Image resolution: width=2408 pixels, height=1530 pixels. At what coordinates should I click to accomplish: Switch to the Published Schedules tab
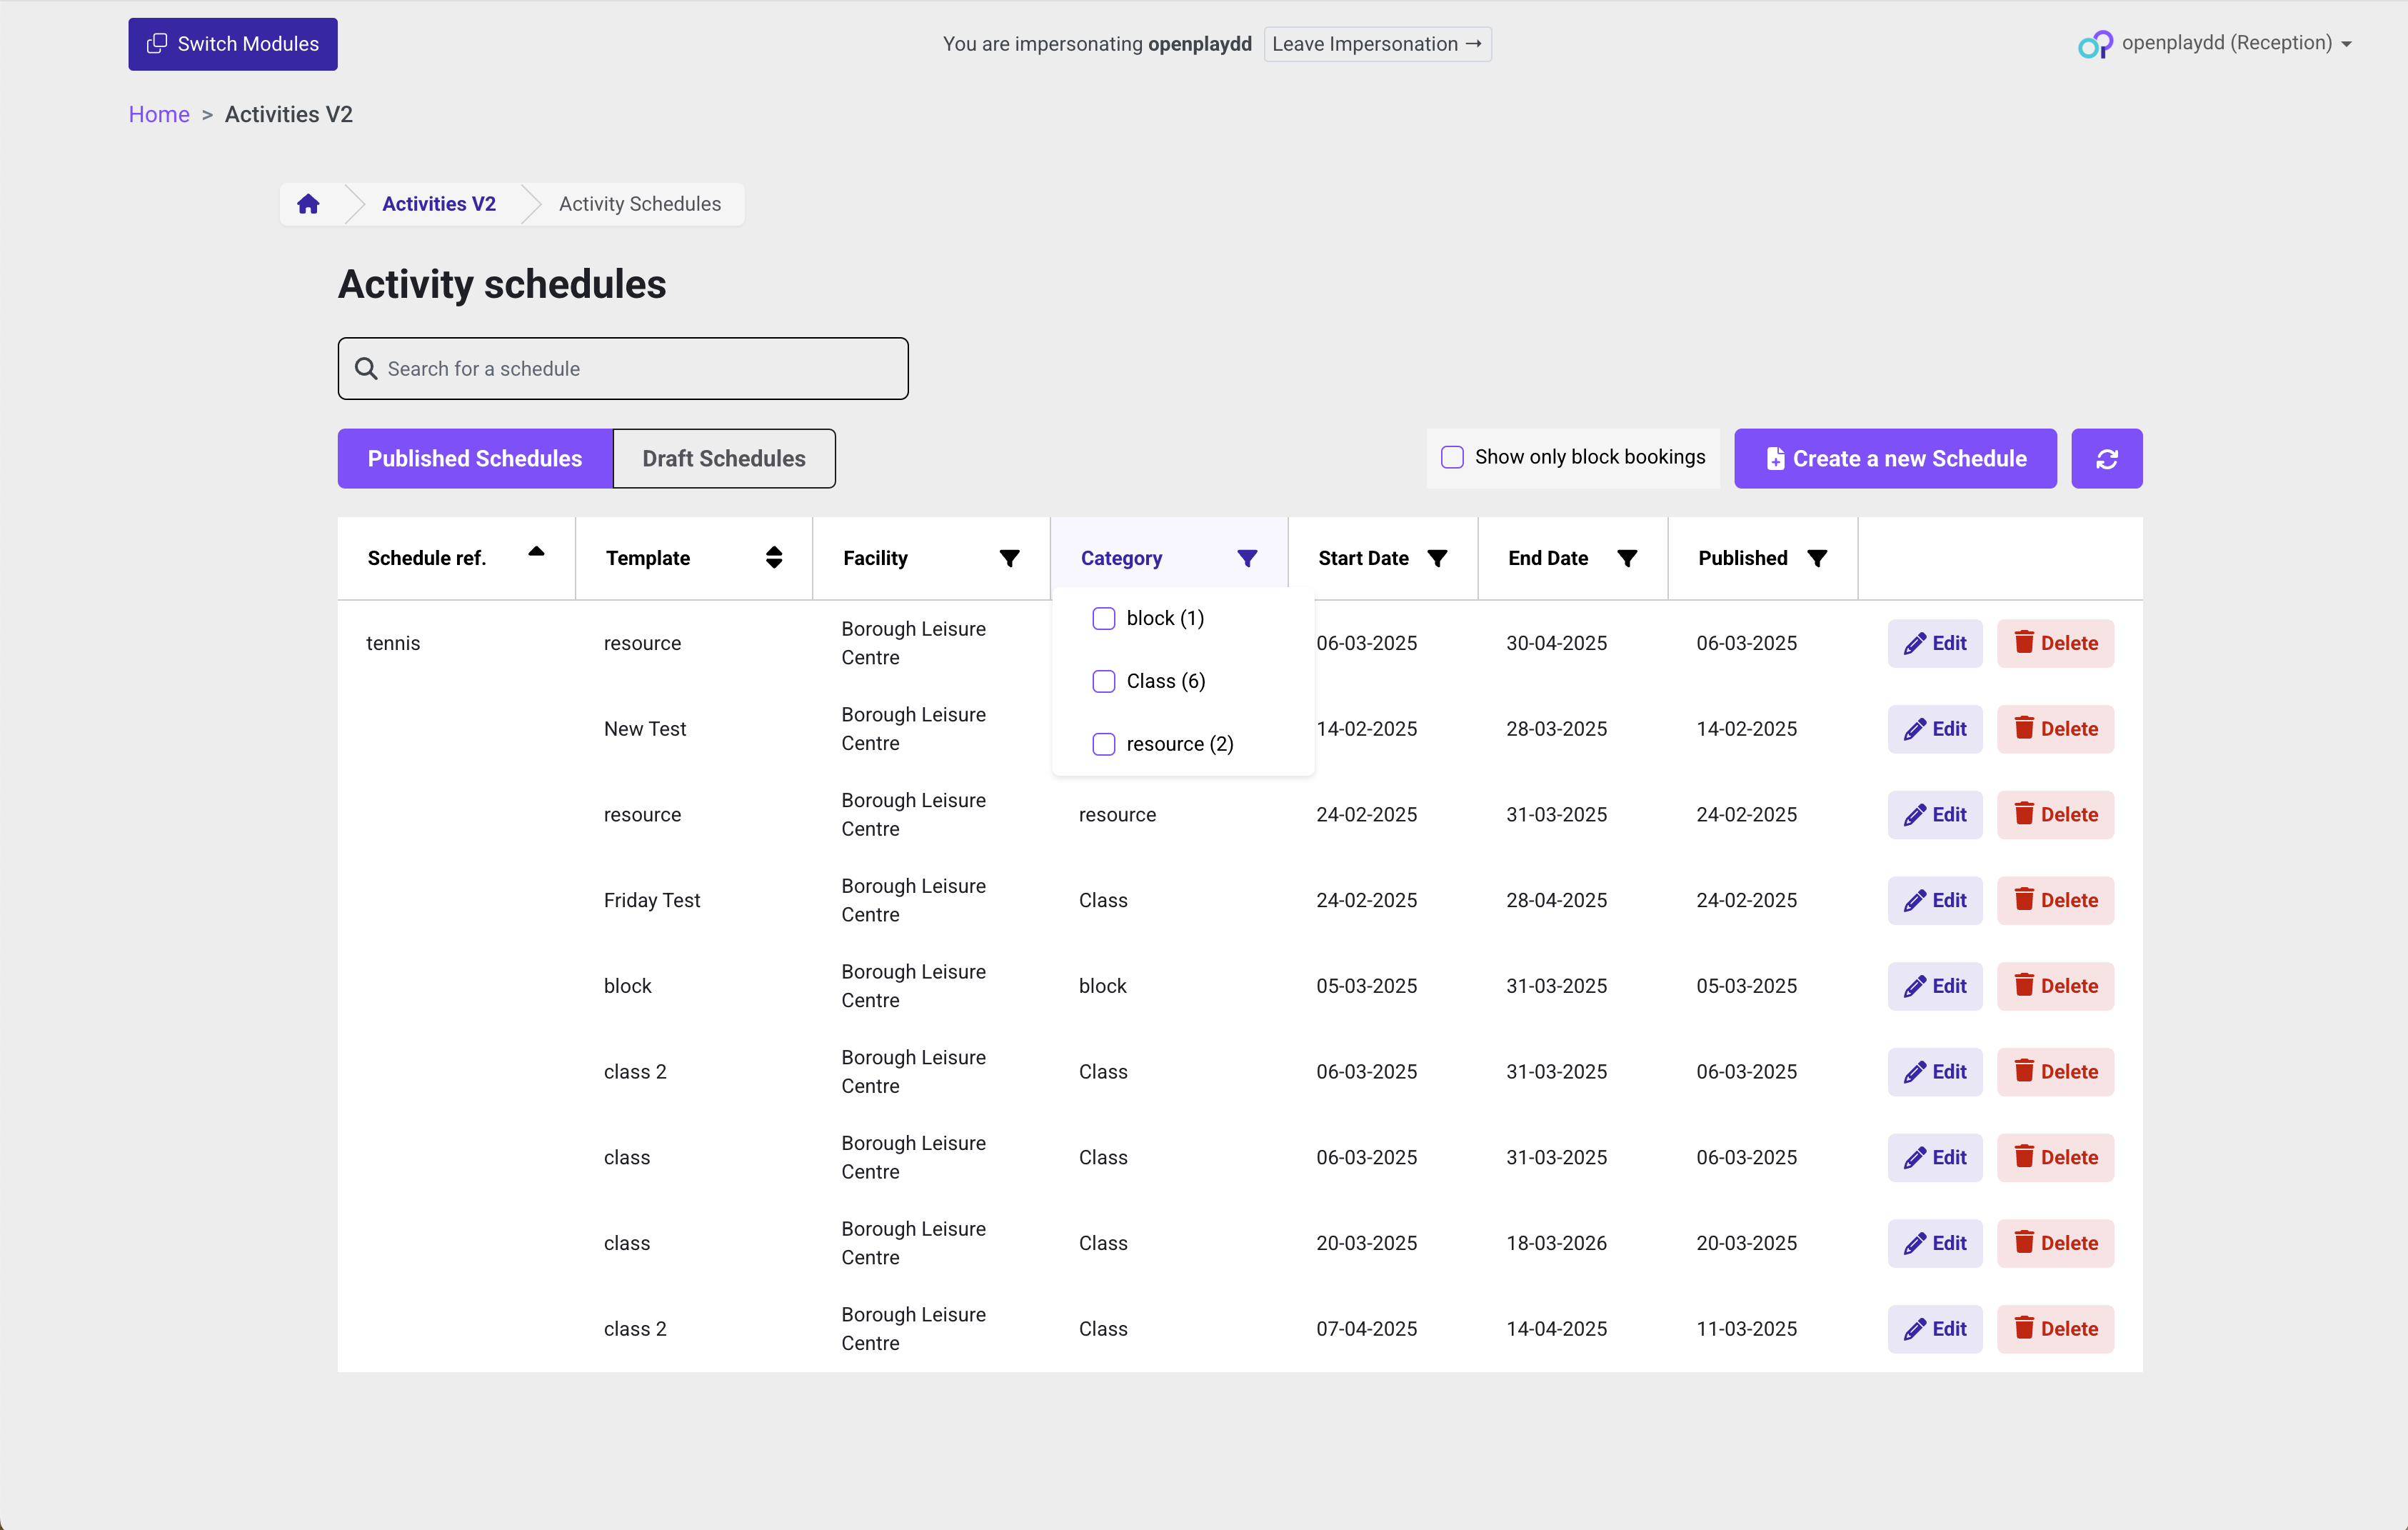pos(475,458)
